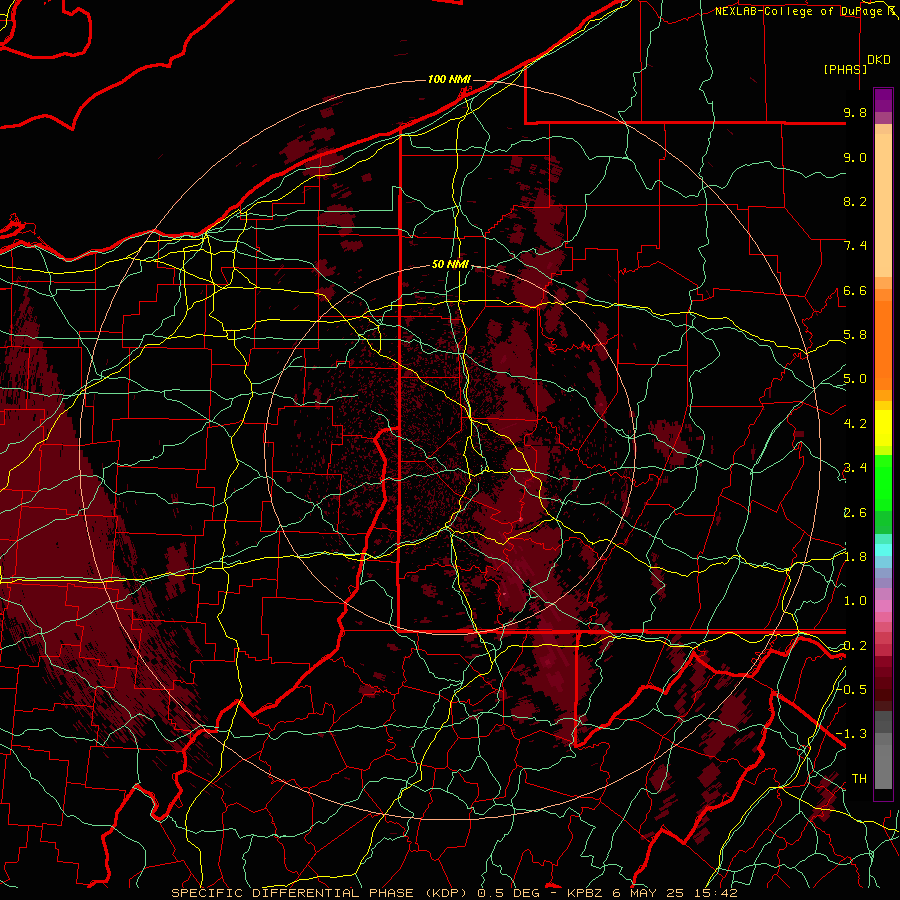Click the 7.4 scale value
900x900 pixels.
click(855, 246)
